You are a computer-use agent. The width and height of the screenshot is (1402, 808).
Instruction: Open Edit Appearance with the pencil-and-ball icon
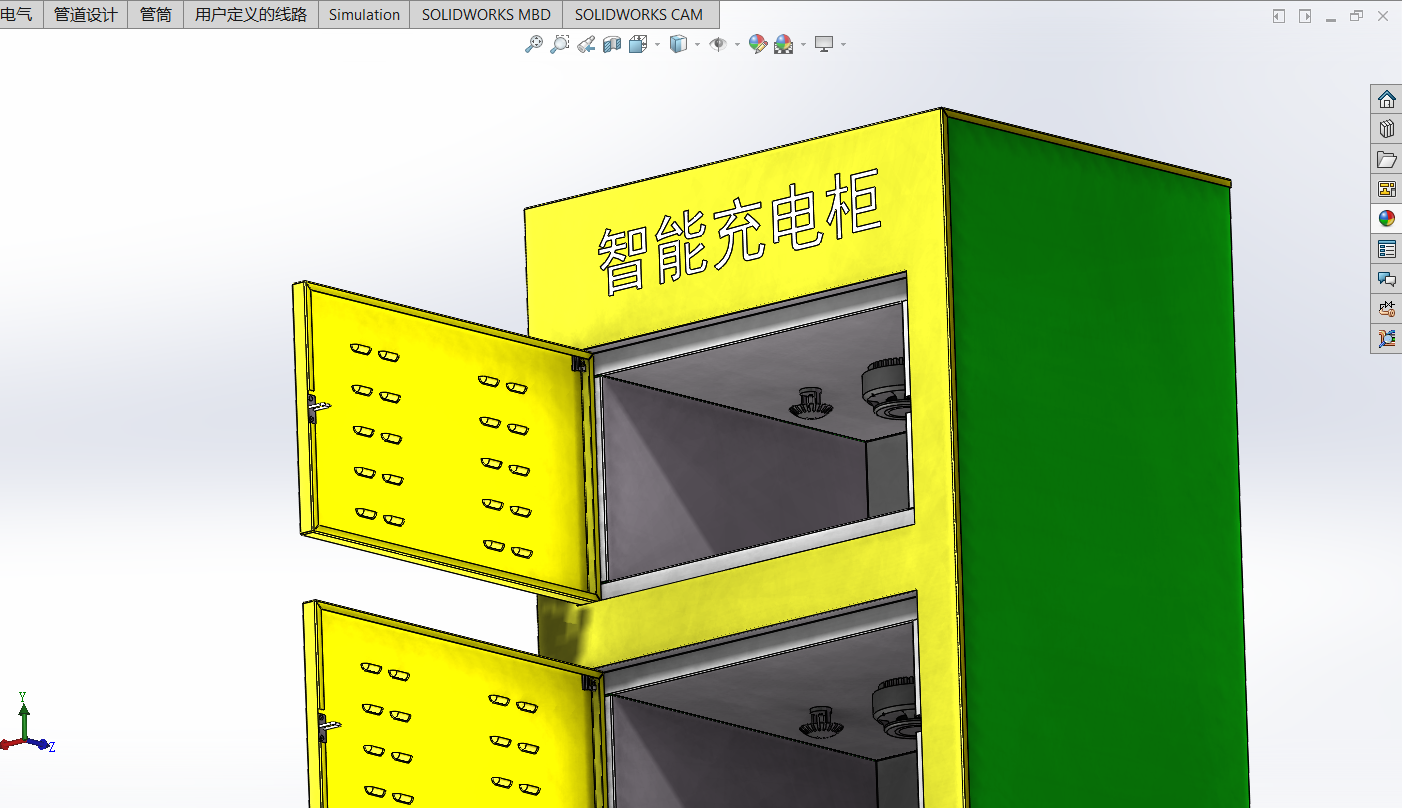(758, 44)
